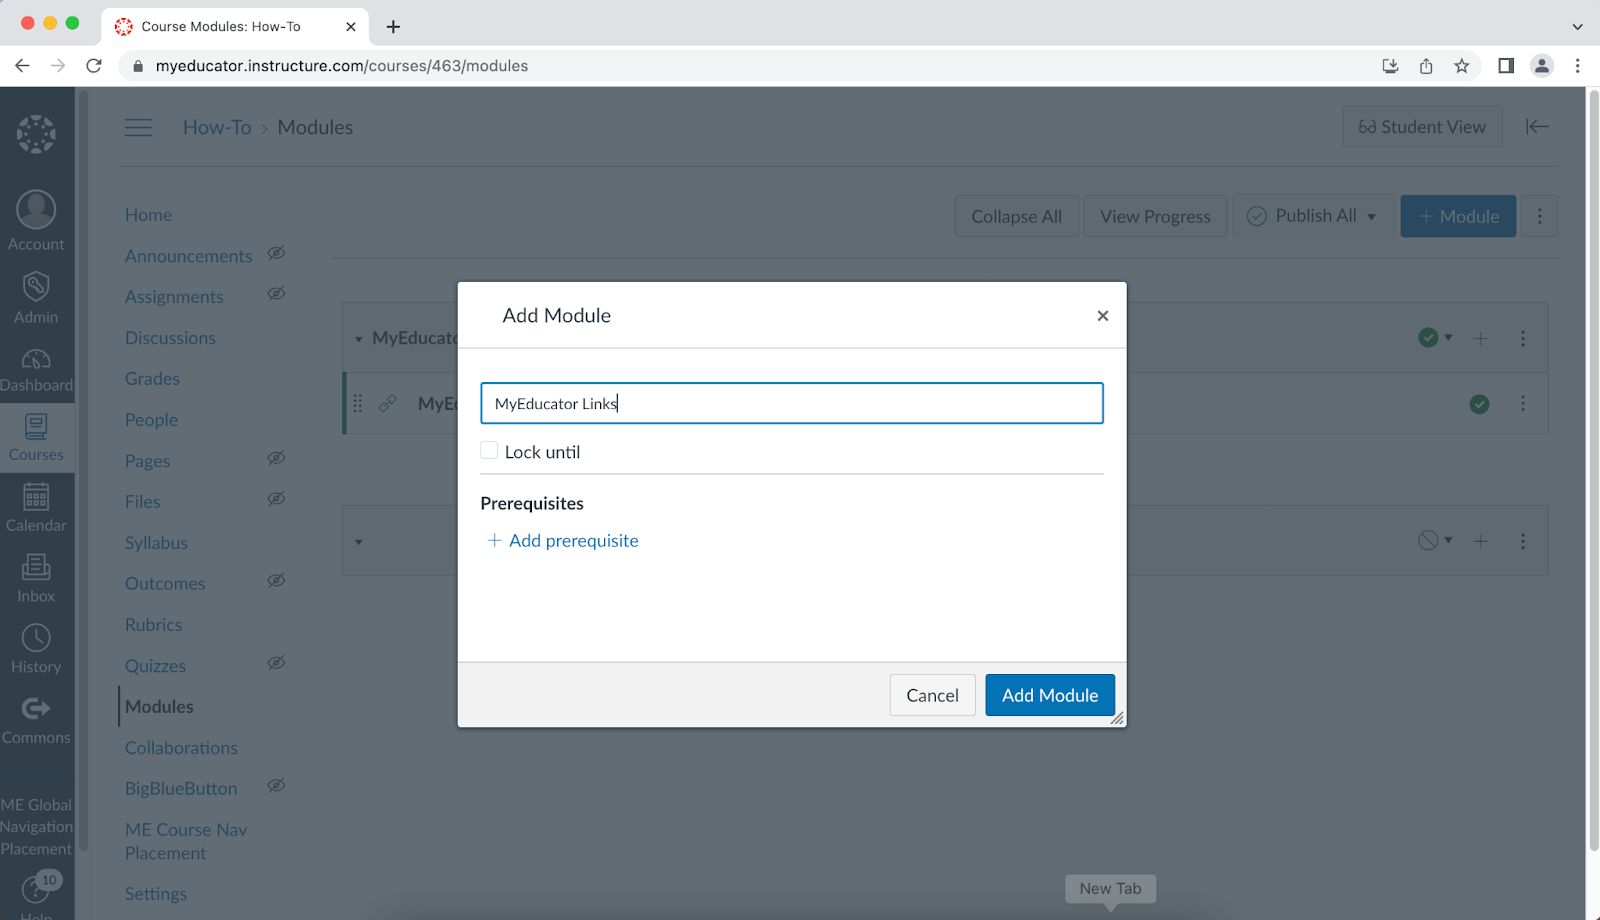The height and width of the screenshot is (920, 1600).
Task: Click the hidden-eye icon beside Pages
Action: pyautogui.click(x=276, y=458)
